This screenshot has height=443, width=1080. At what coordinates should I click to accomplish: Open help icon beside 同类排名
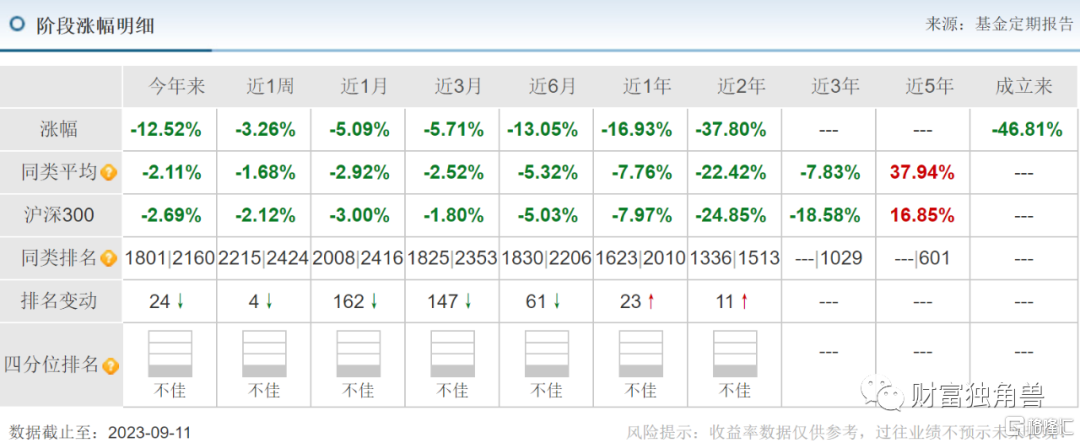[x=109, y=259]
